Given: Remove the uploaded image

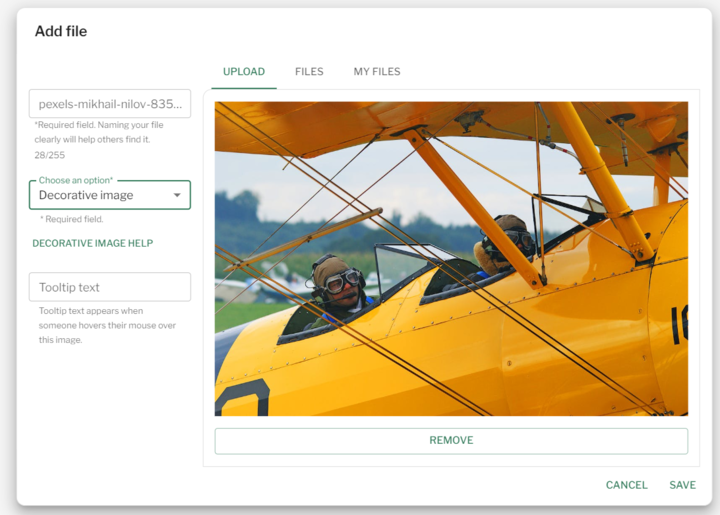Looking at the screenshot, I should (x=451, y=441).
